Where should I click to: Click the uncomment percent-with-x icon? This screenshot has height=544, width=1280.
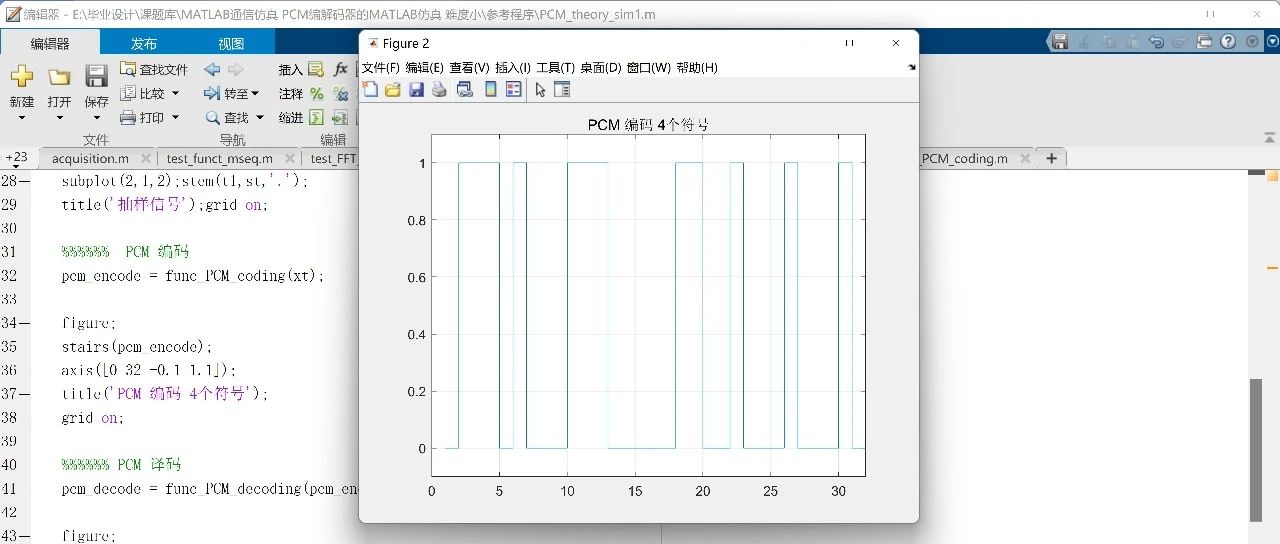click(x=341, y=93)
